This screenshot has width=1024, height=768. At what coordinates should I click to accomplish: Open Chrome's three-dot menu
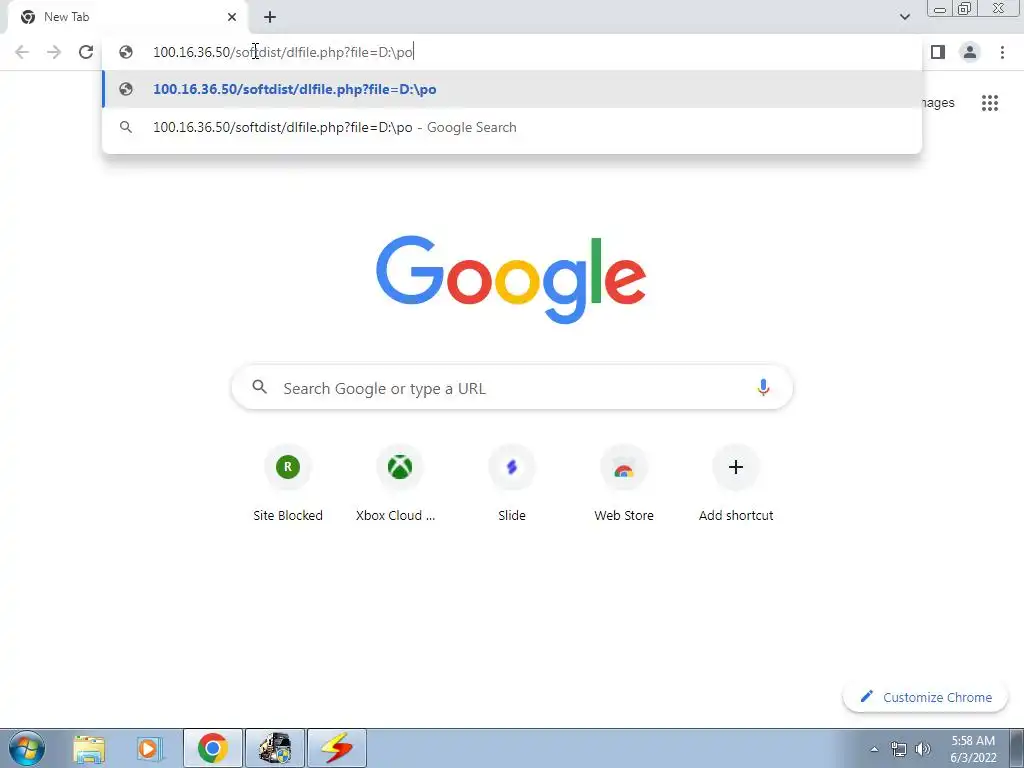1002,52
